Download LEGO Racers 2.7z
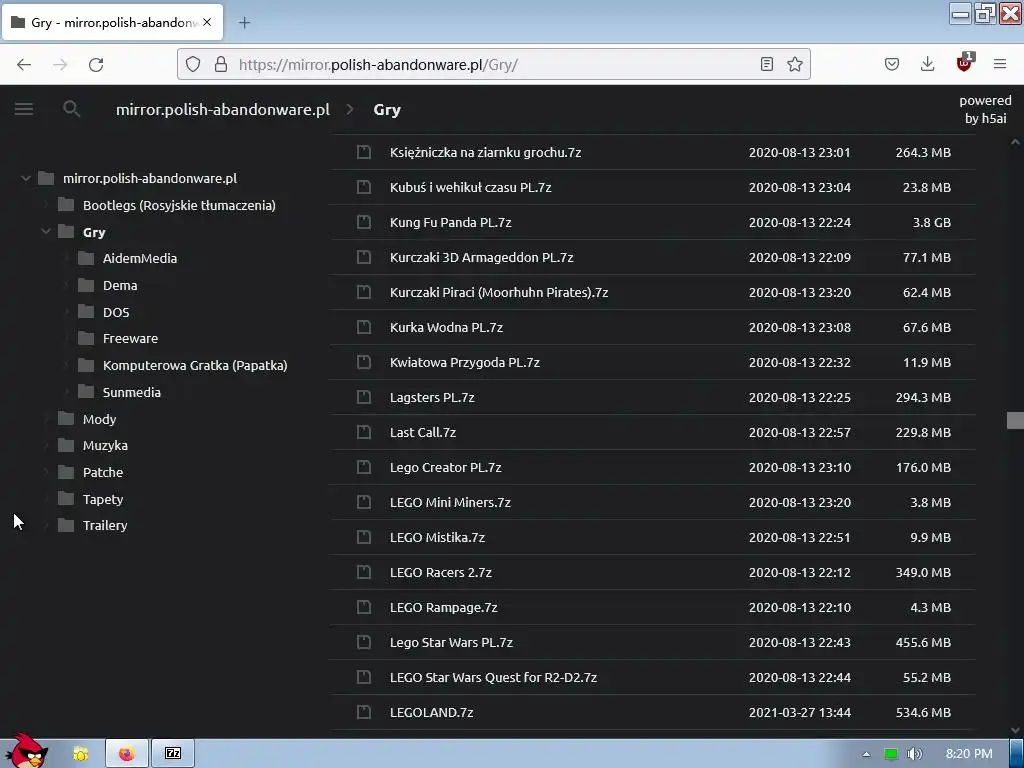 point(441,572)
